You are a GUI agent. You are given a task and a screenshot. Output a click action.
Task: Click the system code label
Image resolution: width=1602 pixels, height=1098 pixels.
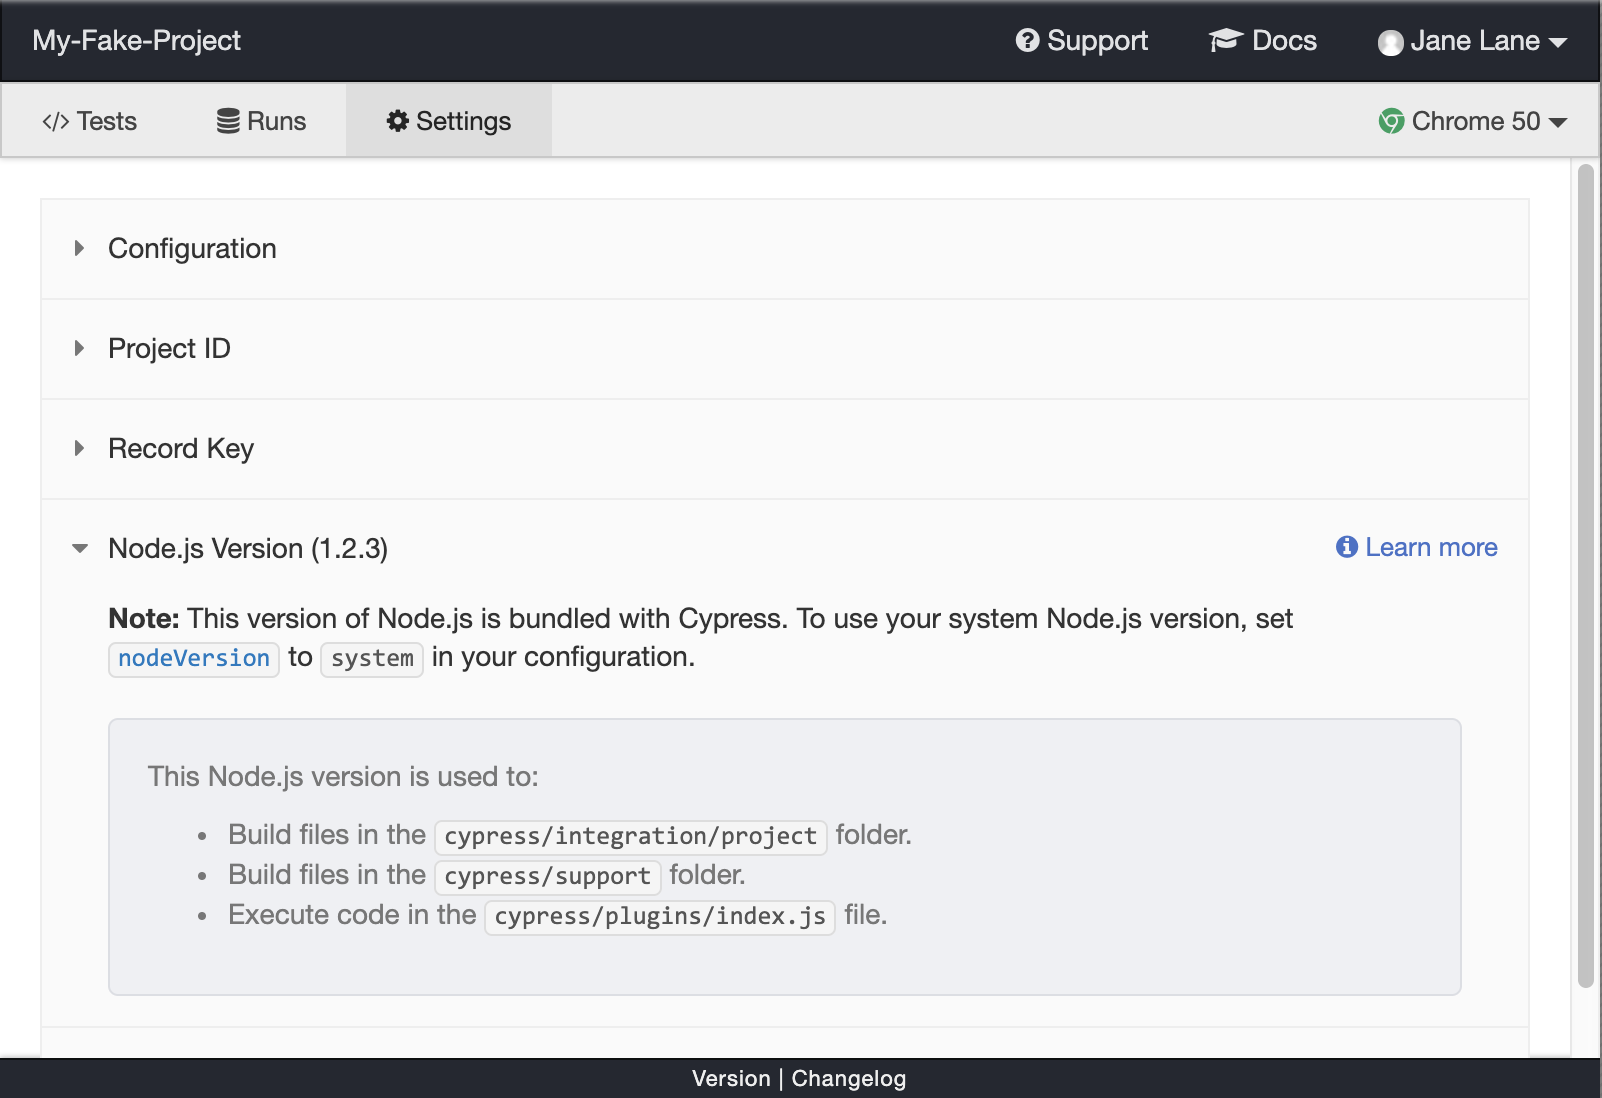[x=372, y=659]
